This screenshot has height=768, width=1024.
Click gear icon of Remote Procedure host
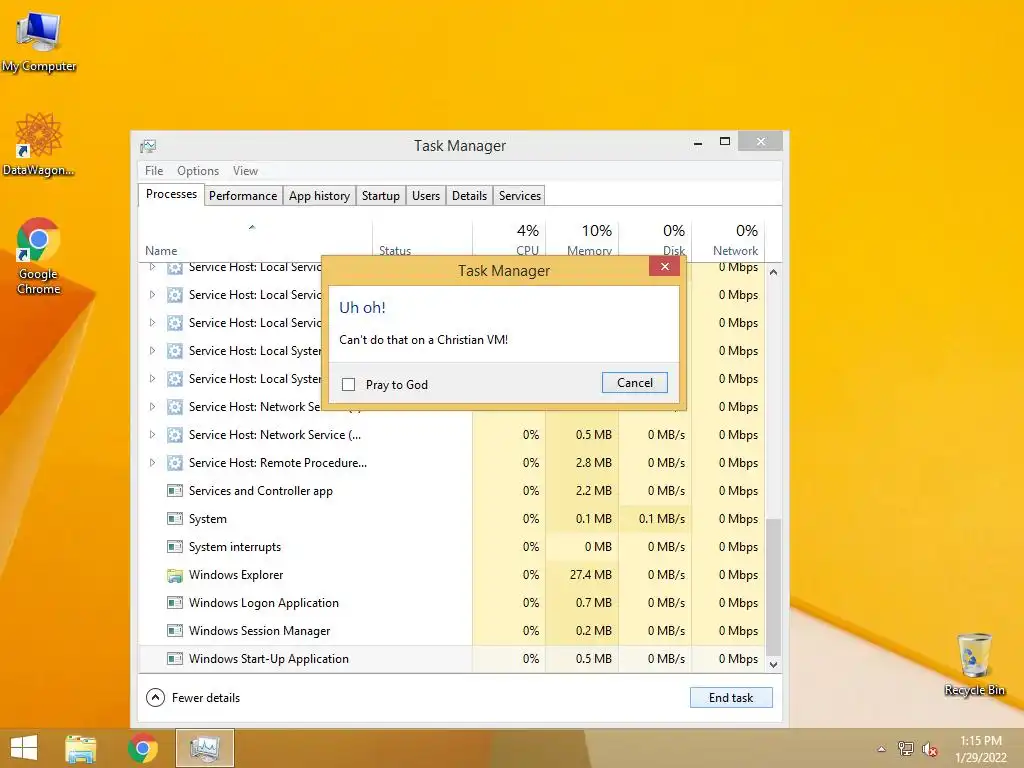coord(174,463)
